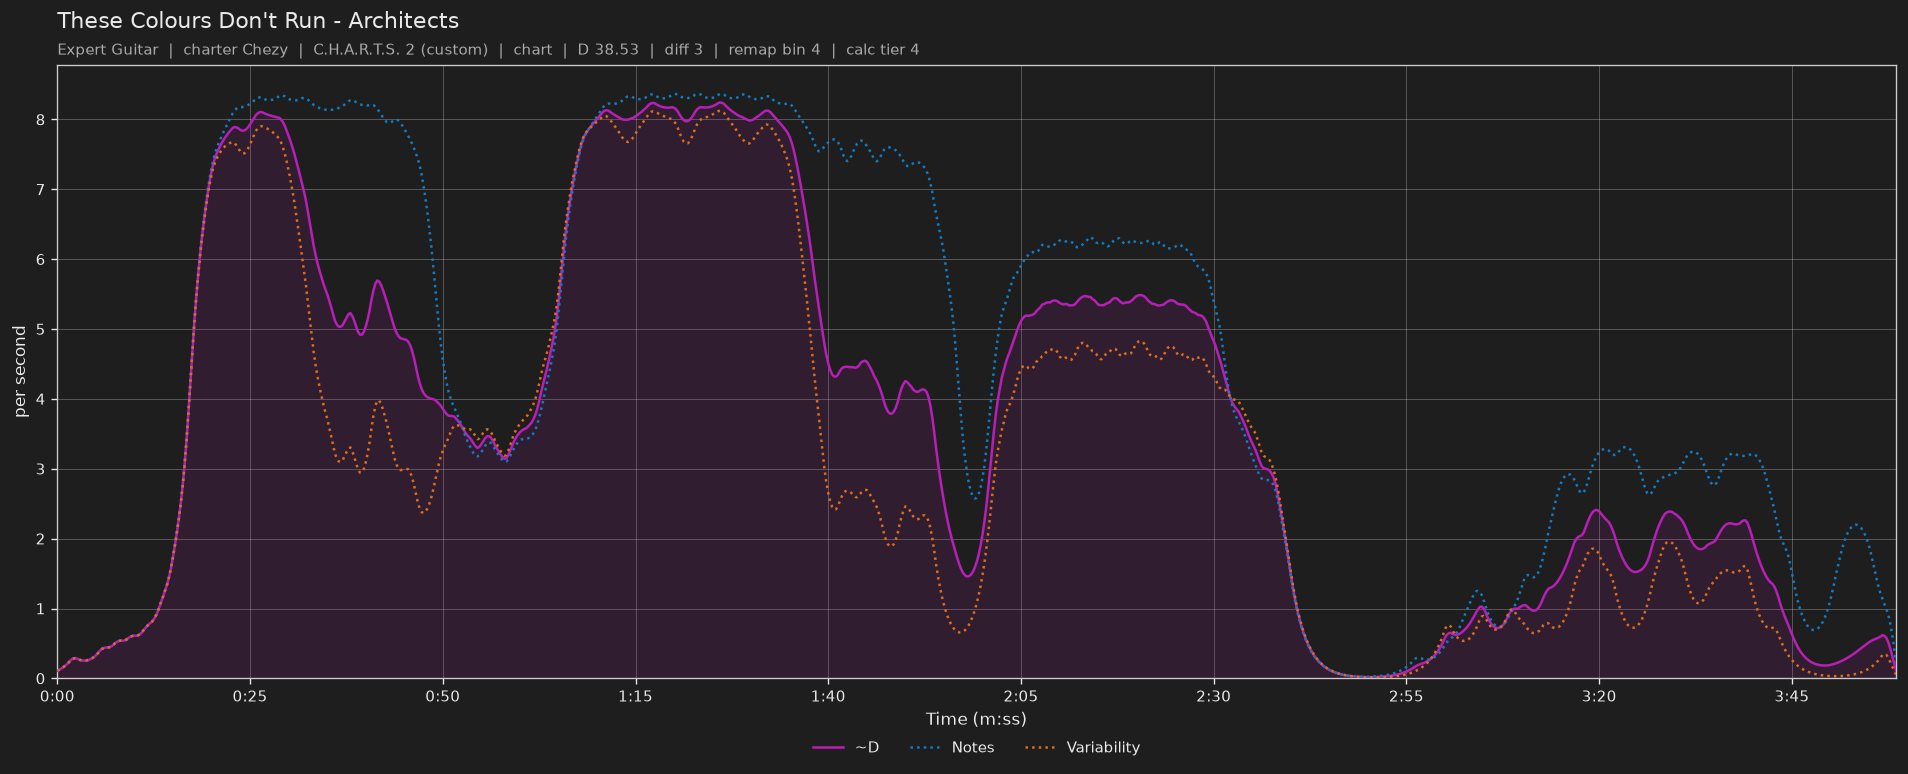Click the "Notes" legend label
This screenshot has height=774, width=1908.
(973, 748)
